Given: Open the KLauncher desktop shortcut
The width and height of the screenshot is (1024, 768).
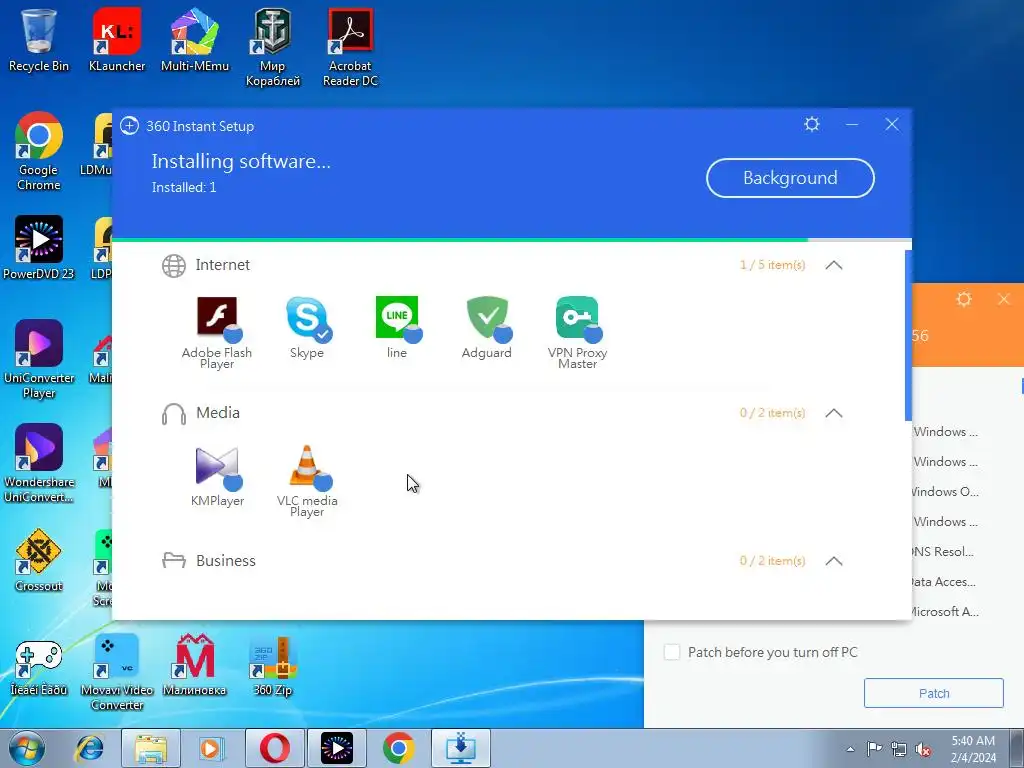Looking at the screenshot, I should tap(117, 40).
